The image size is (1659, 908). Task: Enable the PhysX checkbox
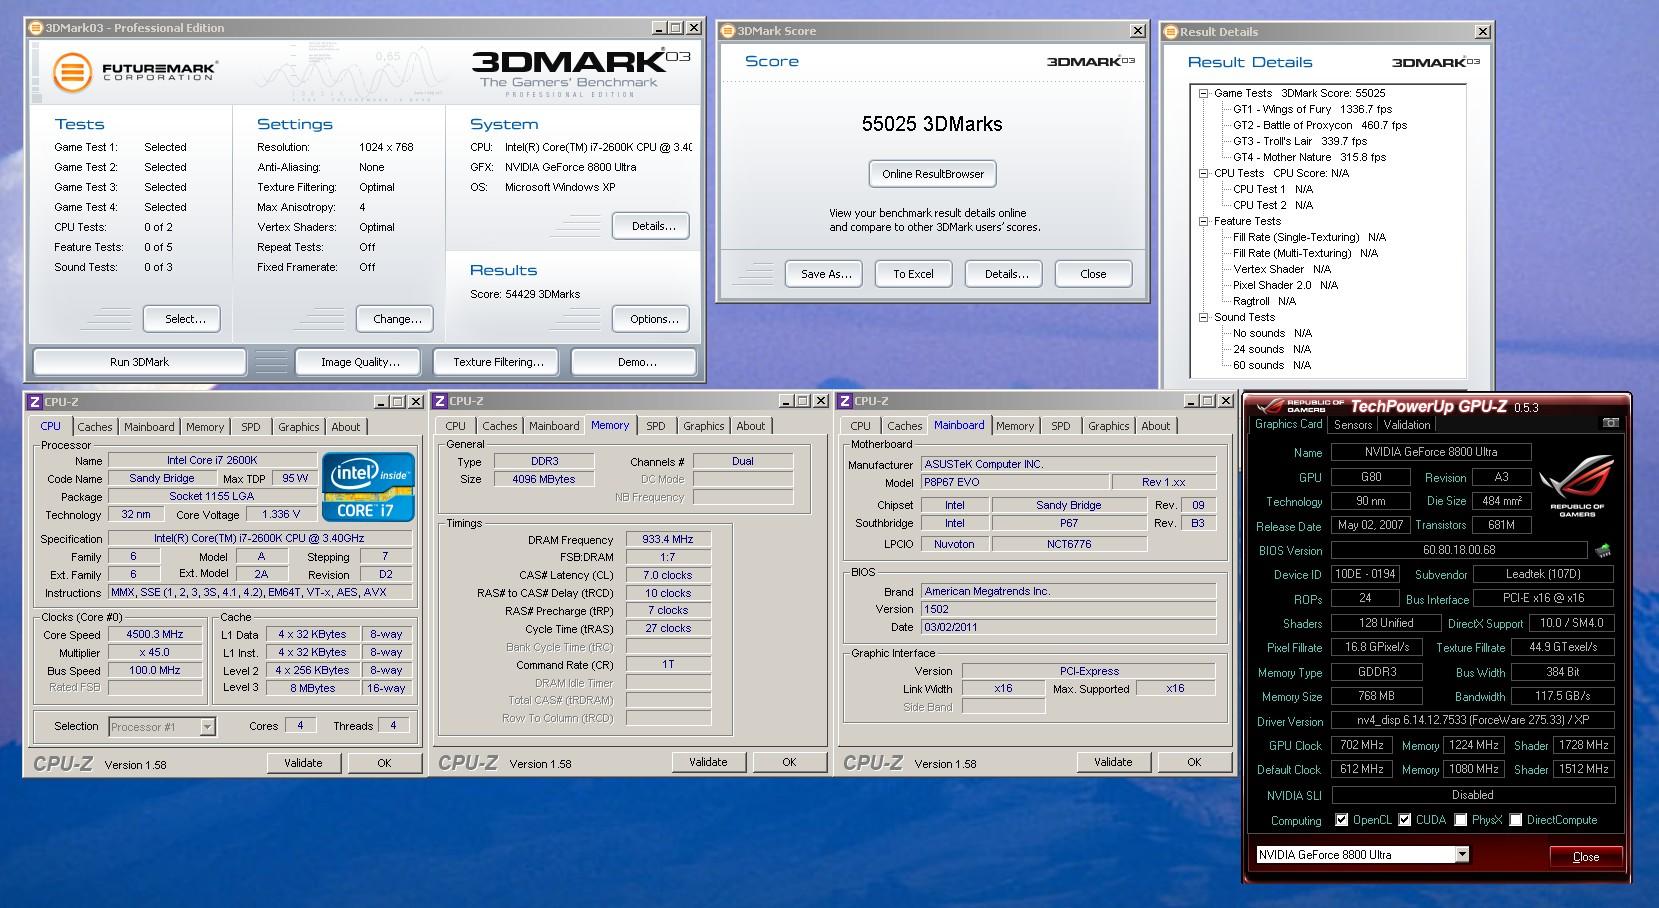1461,820
